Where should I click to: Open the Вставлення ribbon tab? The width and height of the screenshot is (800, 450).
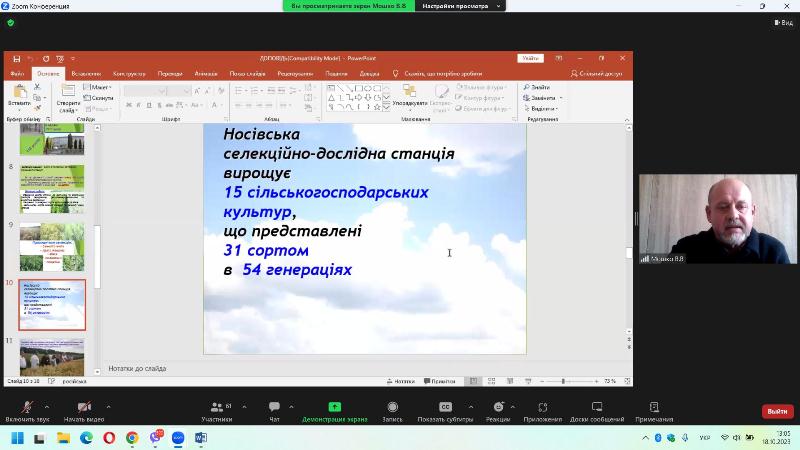tap(86, 73)
